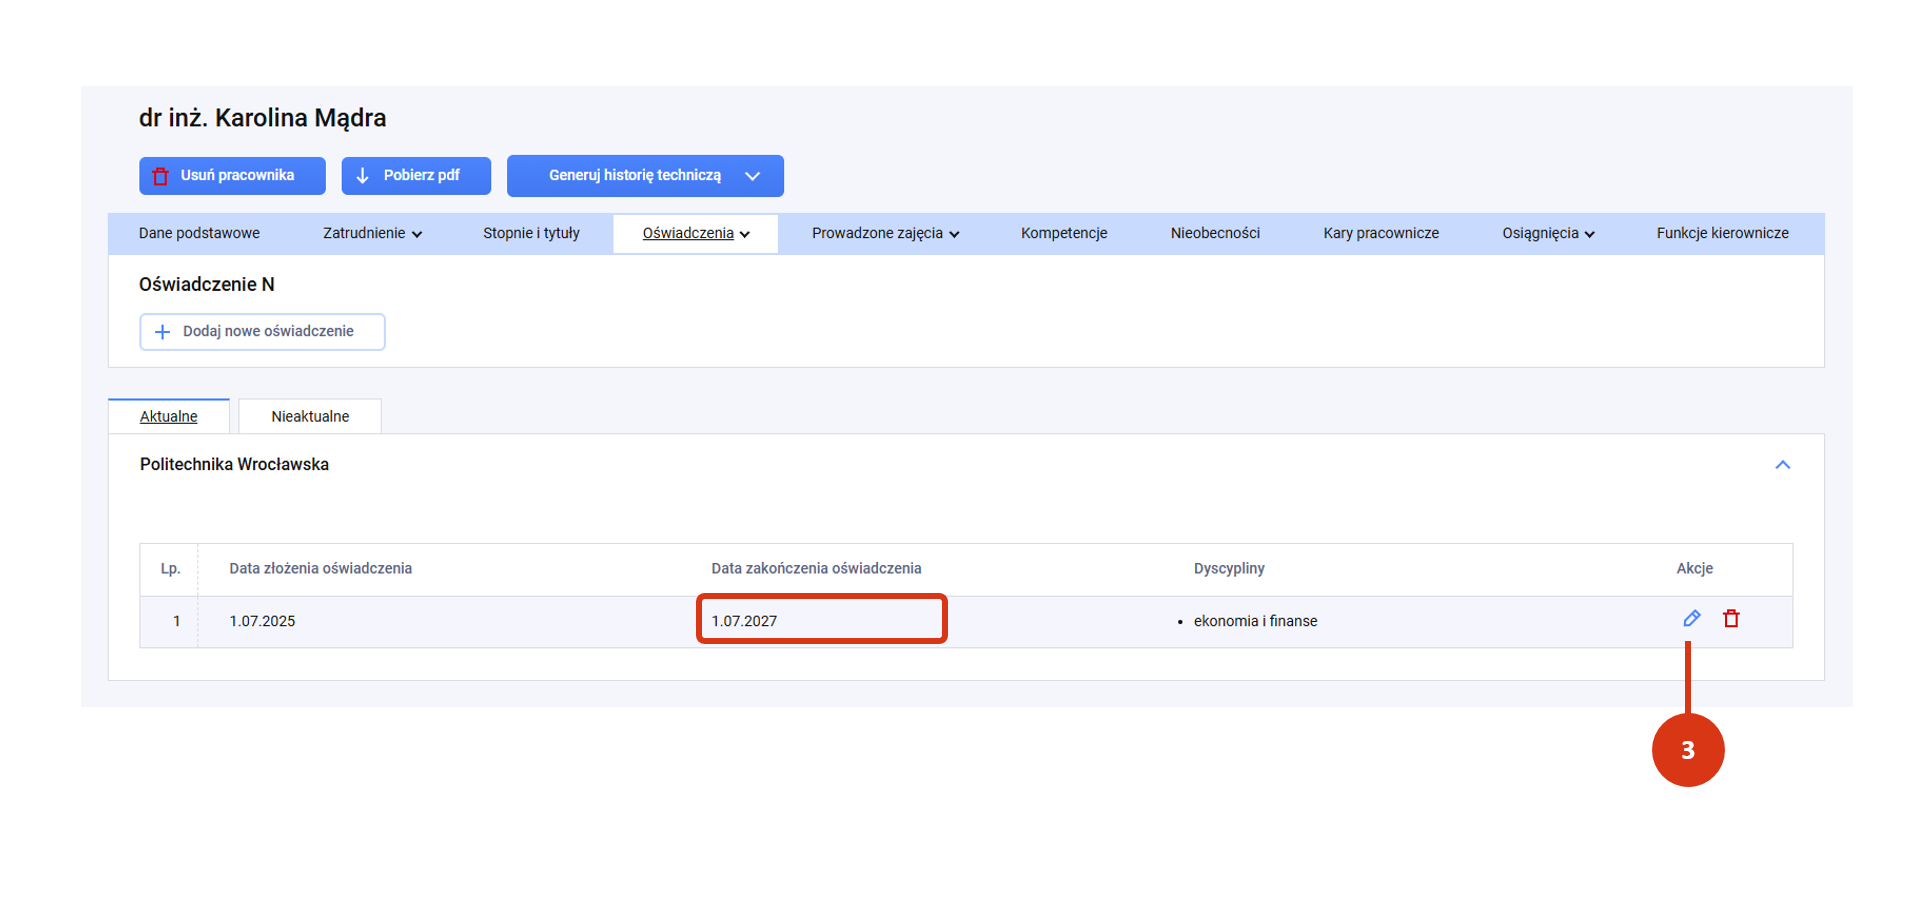Switch to Nieobecności tab
This screenshot has height=899, width=1919.
pos(1215,233)
